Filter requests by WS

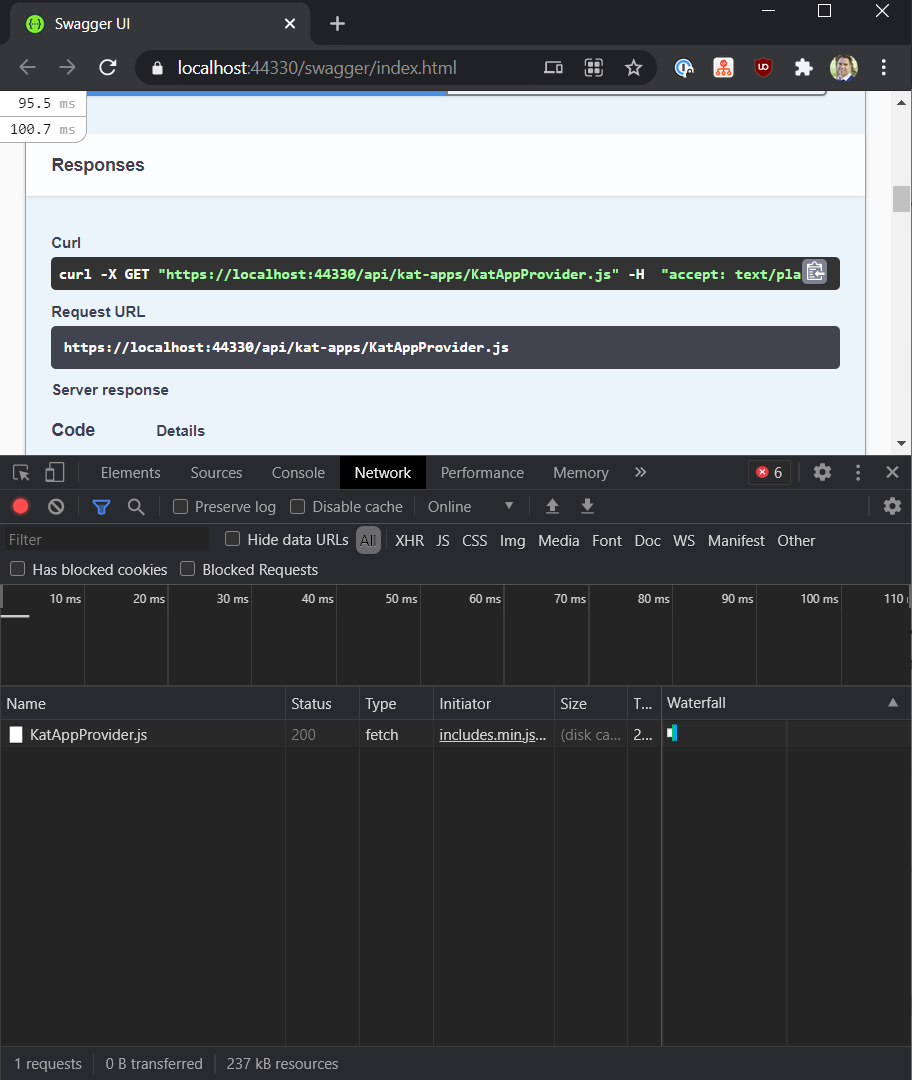pos(684,541)
